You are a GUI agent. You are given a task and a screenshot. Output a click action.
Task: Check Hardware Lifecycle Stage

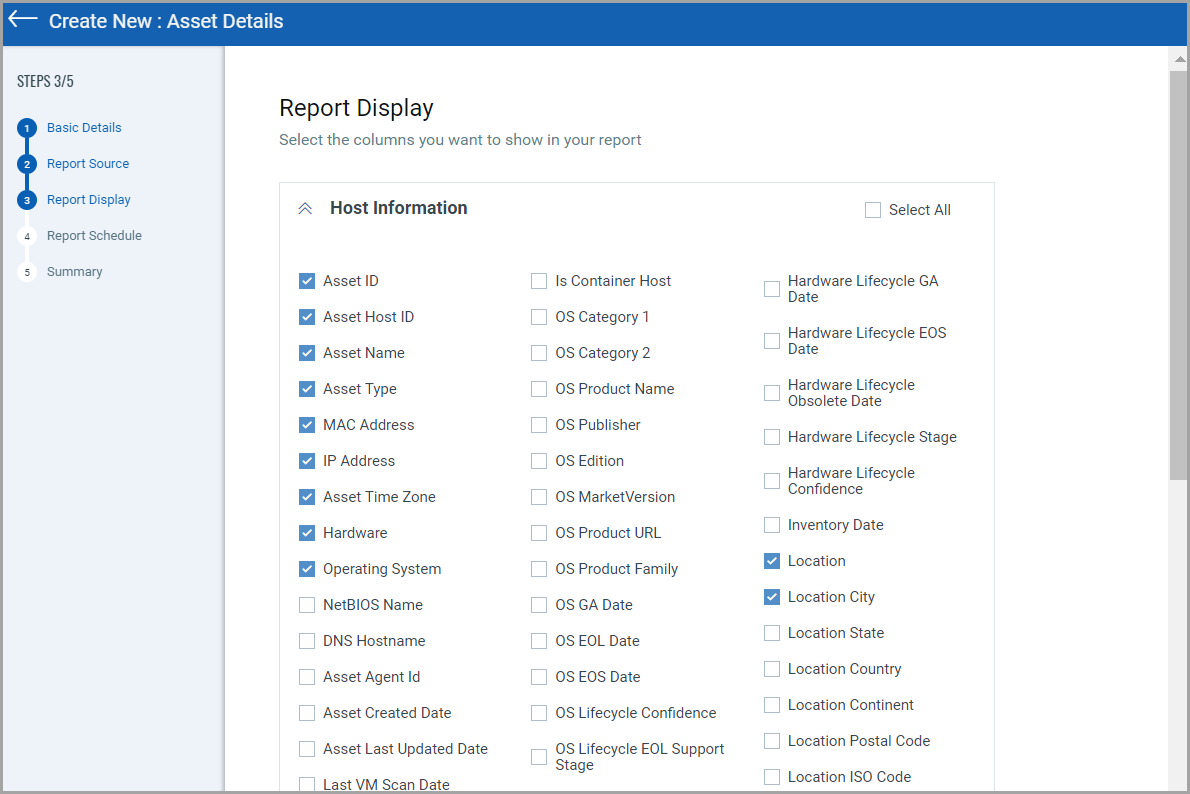pos(771,437)
